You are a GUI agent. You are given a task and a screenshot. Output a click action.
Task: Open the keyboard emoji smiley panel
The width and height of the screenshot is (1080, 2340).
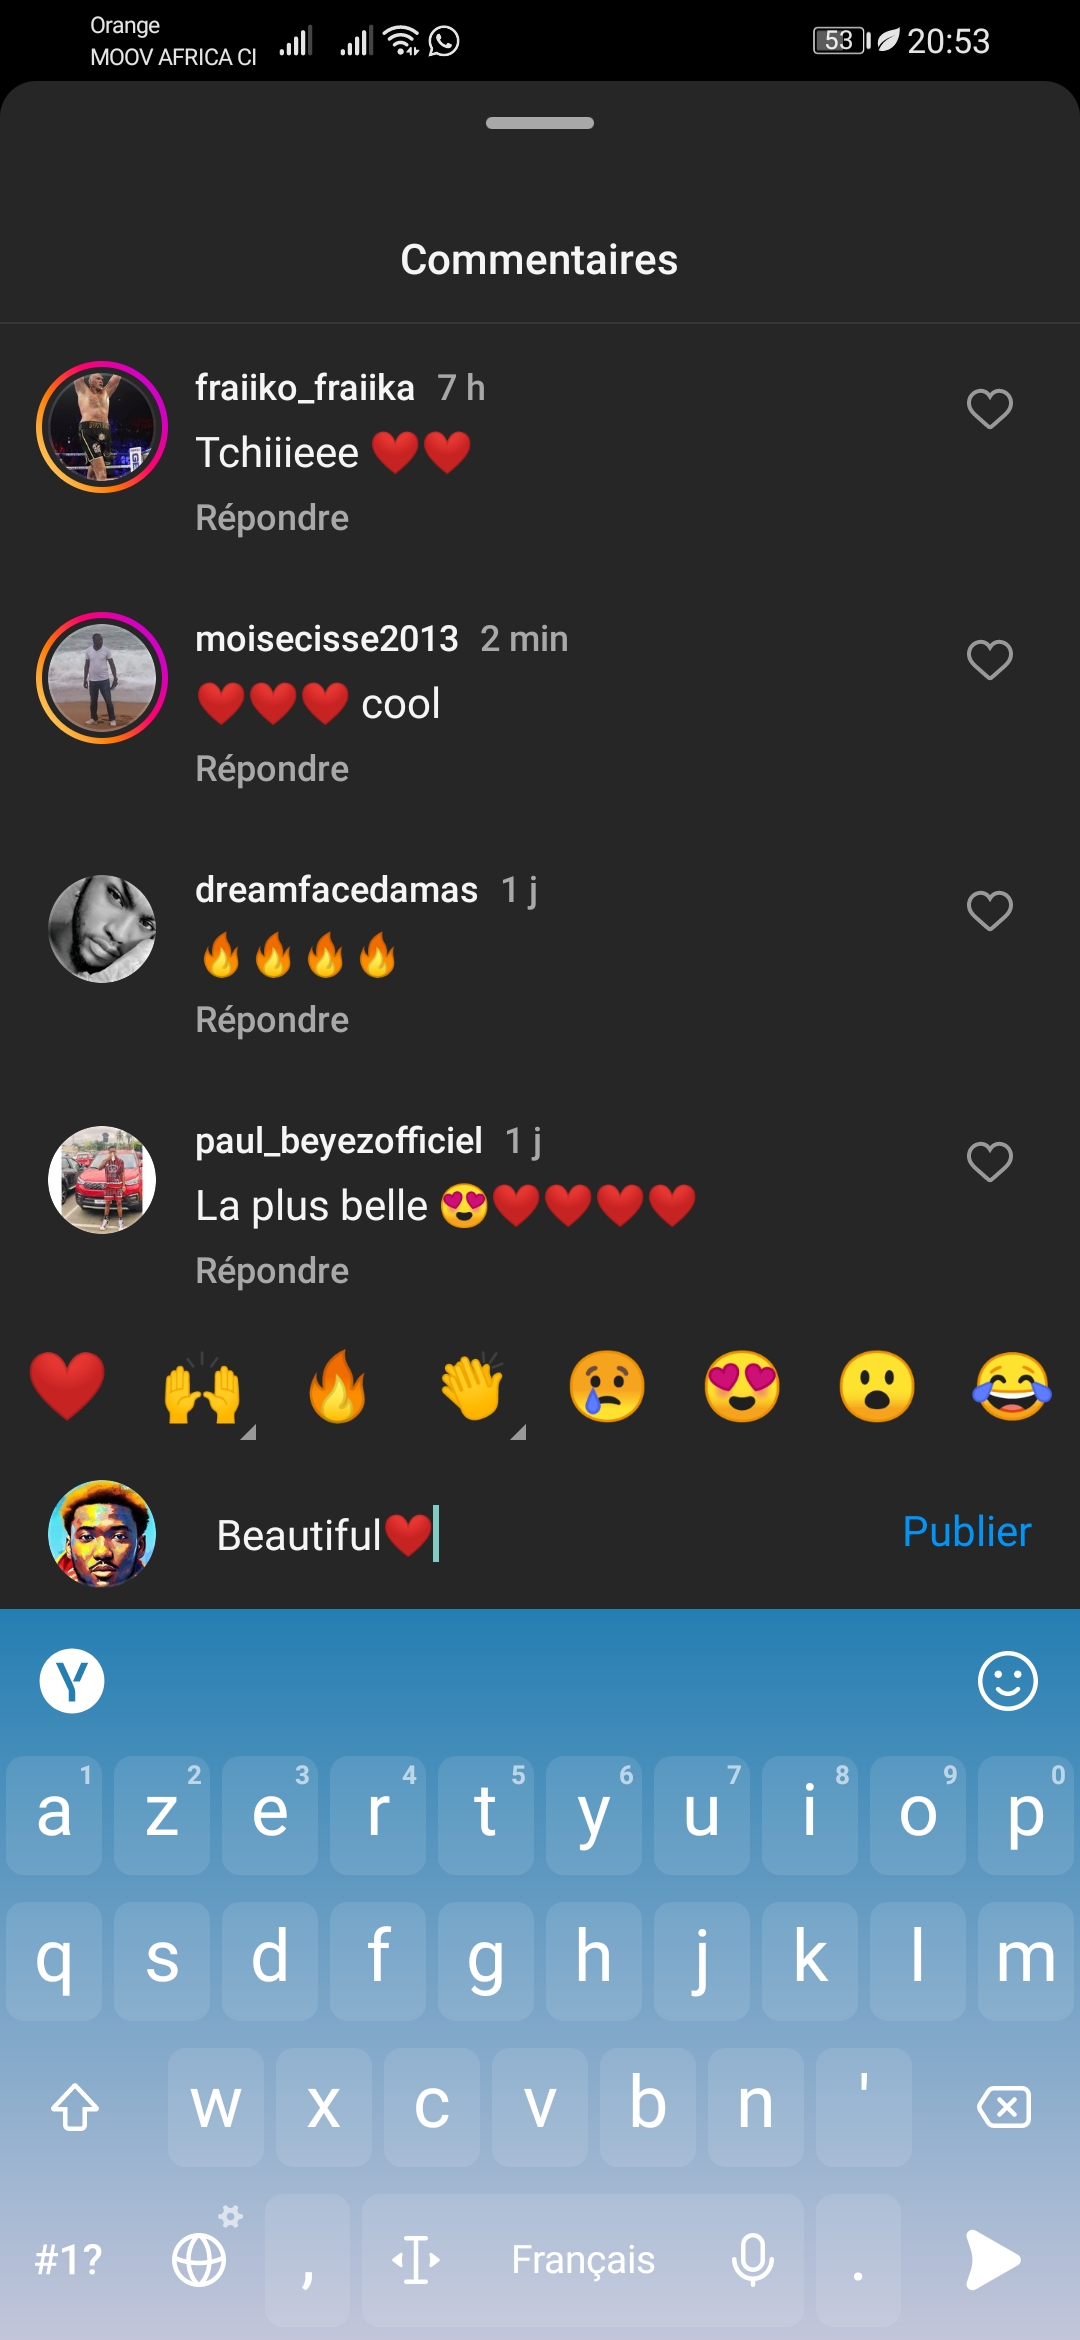click(1007, 1681)
